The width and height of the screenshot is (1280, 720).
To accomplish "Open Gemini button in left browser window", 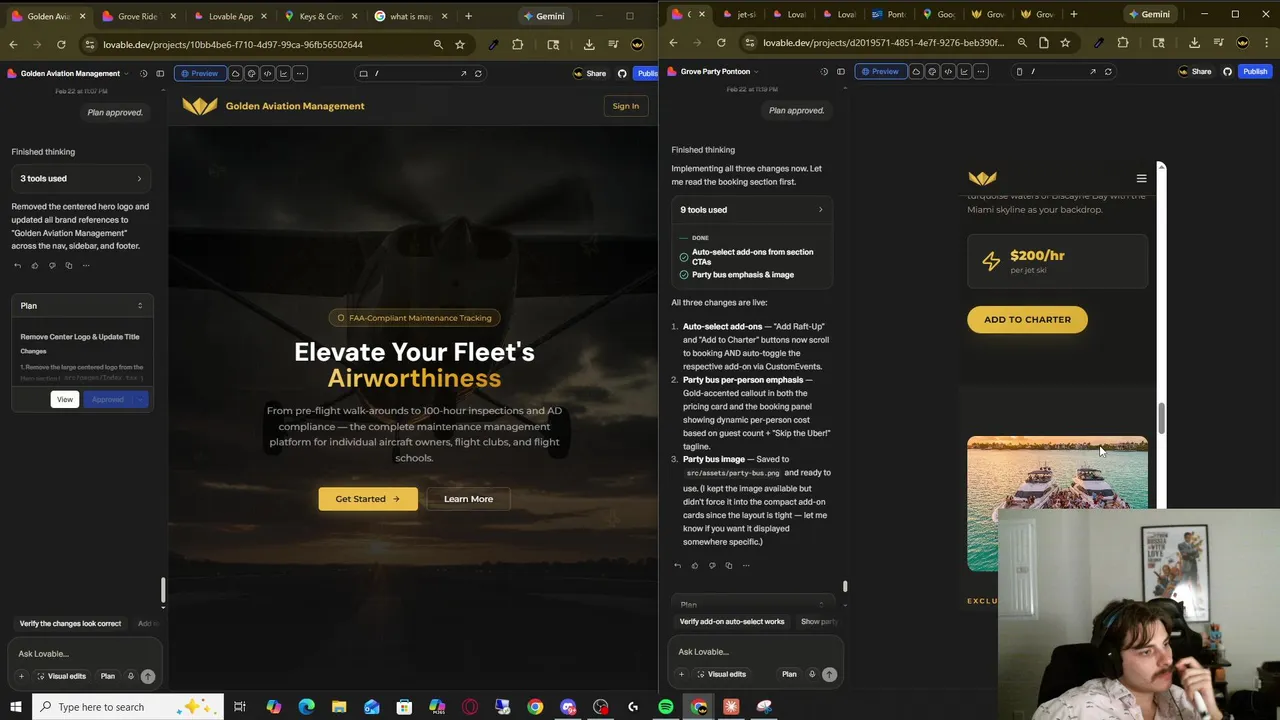I will pyautogui.click(x=545, y=16).
